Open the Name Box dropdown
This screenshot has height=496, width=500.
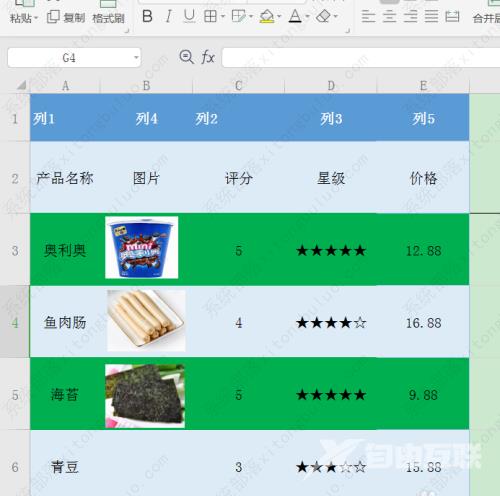pyautogui.click(x=136, y=58)
